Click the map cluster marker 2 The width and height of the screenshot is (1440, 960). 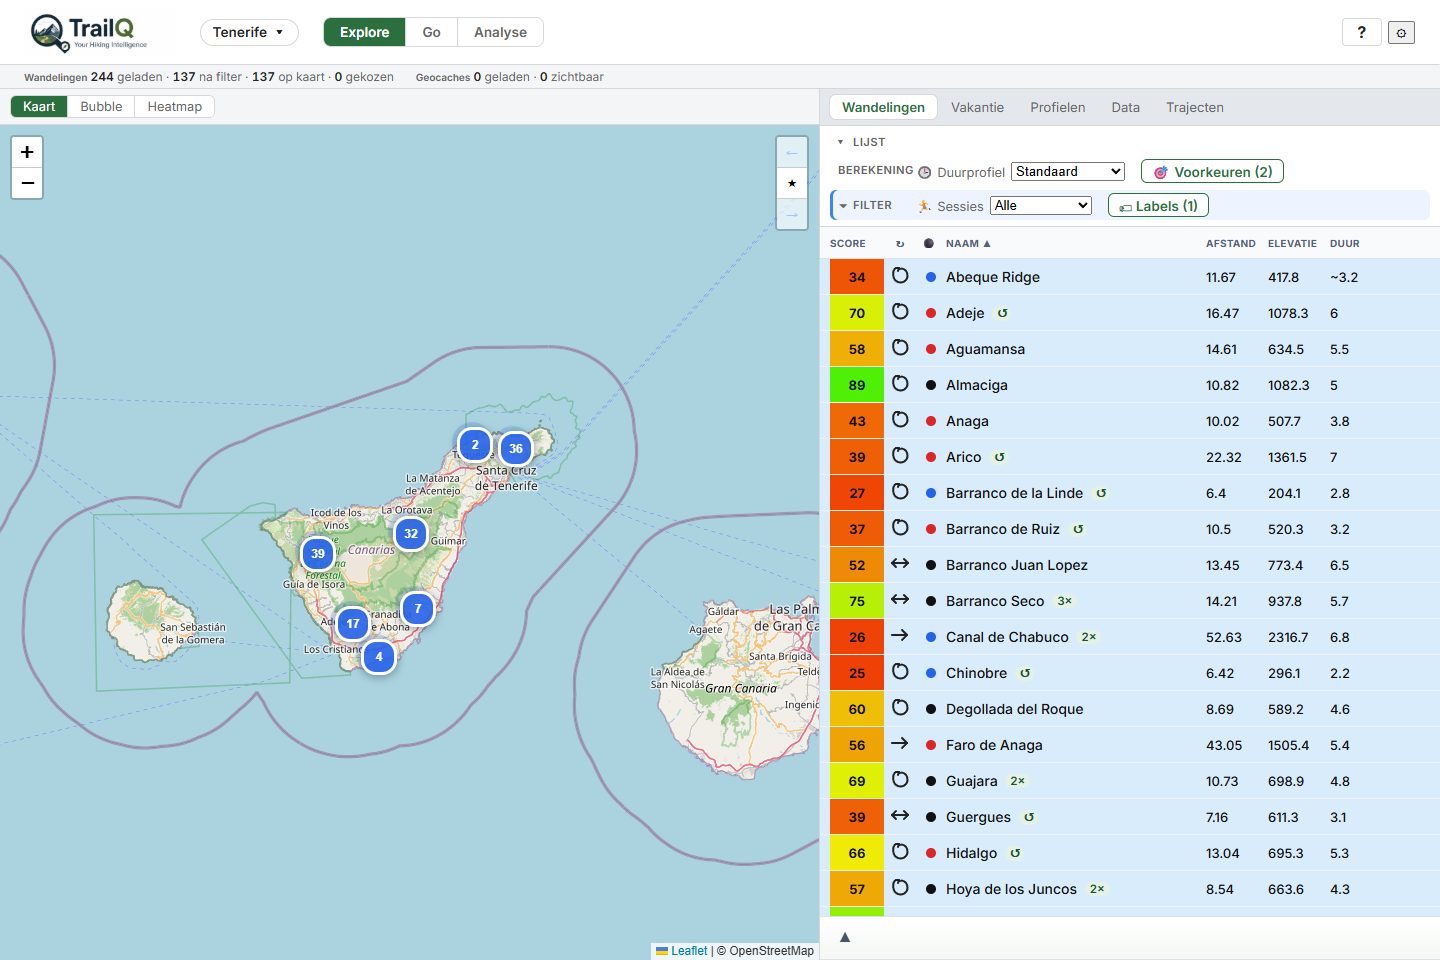[x=475, y=445]
